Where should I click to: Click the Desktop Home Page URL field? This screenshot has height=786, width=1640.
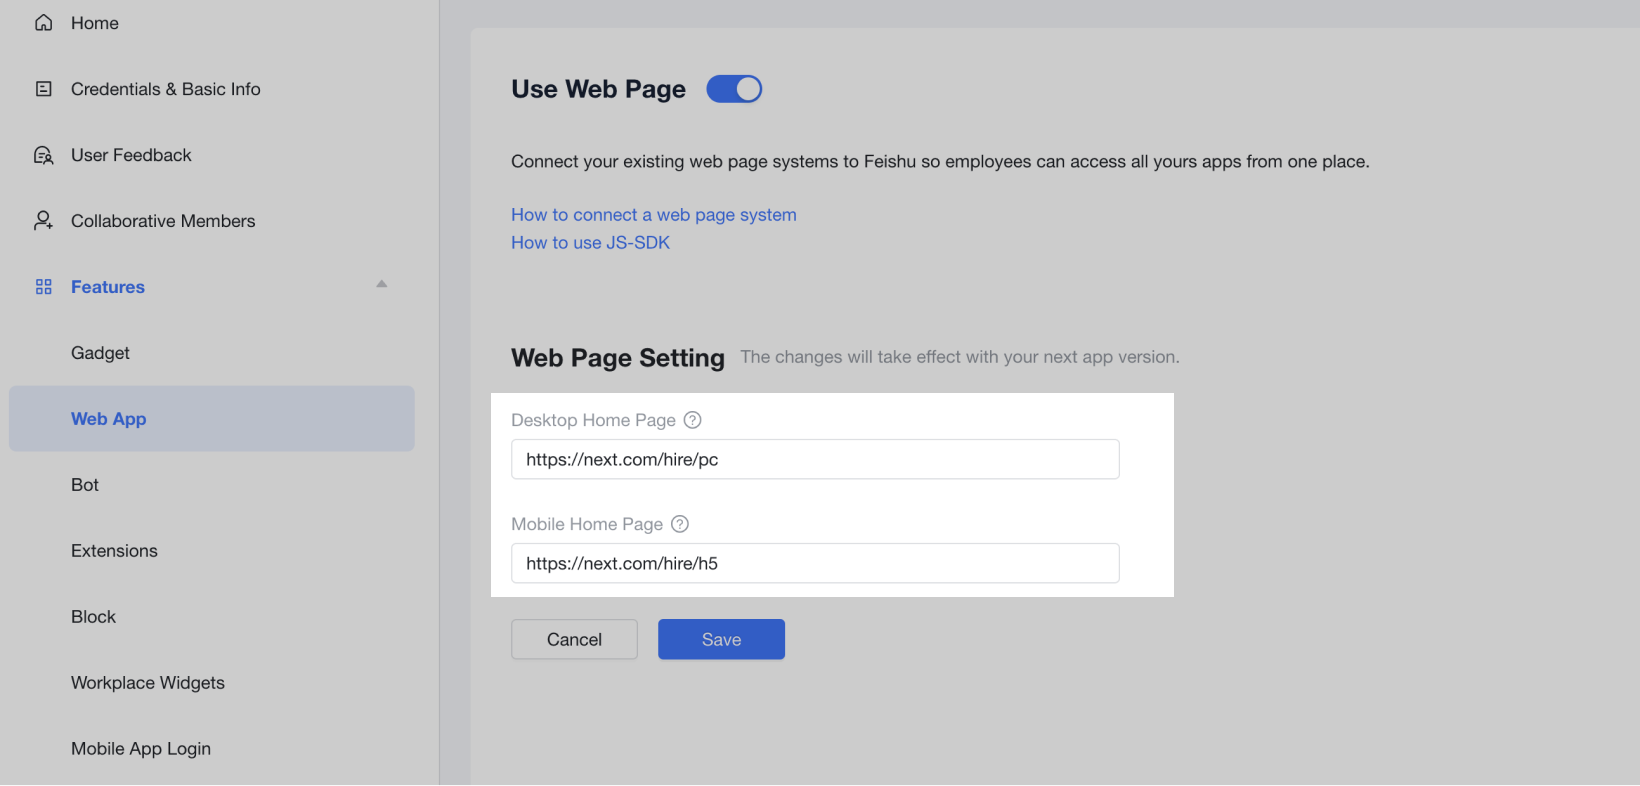point(815,459)
